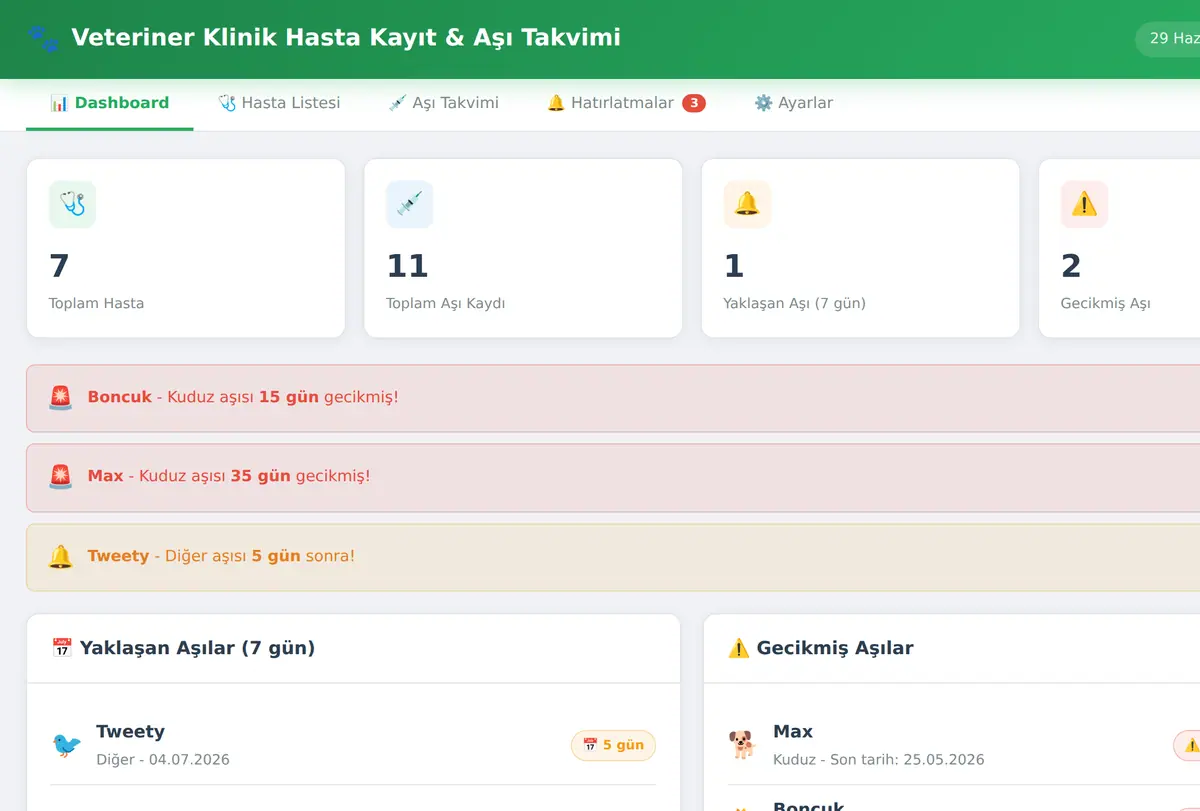
Task: Select Tweety in upcoming vaccines list
Action: click(x=353, y=745)
